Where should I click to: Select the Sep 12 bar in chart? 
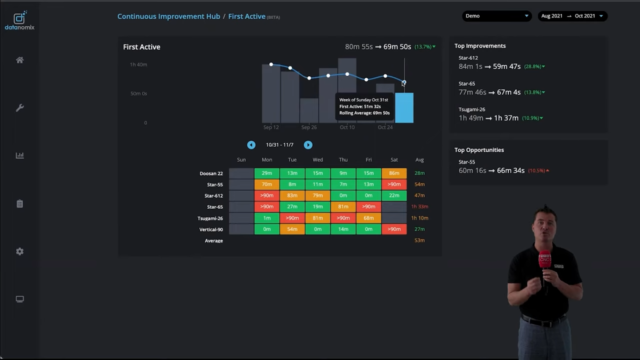click(271, 93)
